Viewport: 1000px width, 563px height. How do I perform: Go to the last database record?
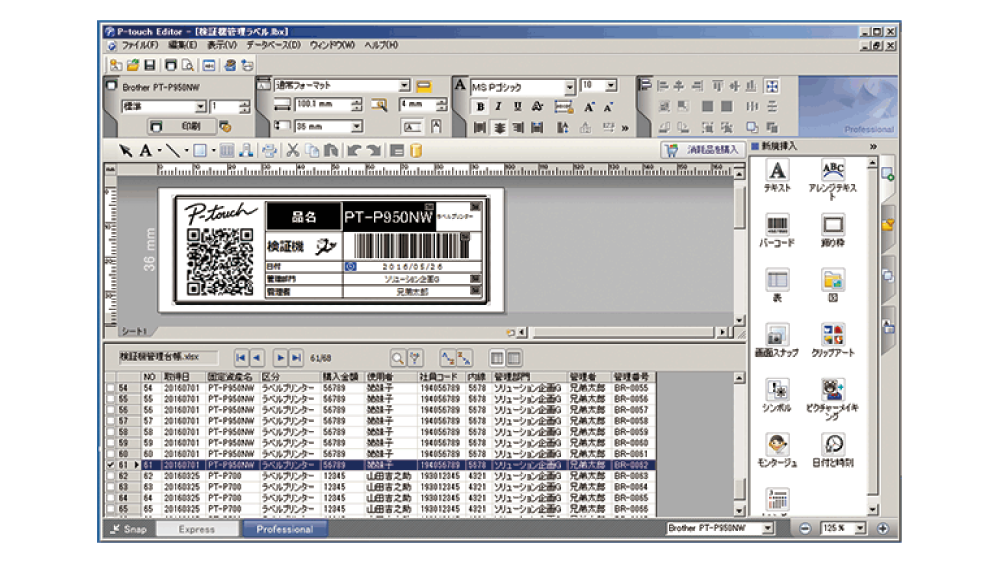[297, 358]
